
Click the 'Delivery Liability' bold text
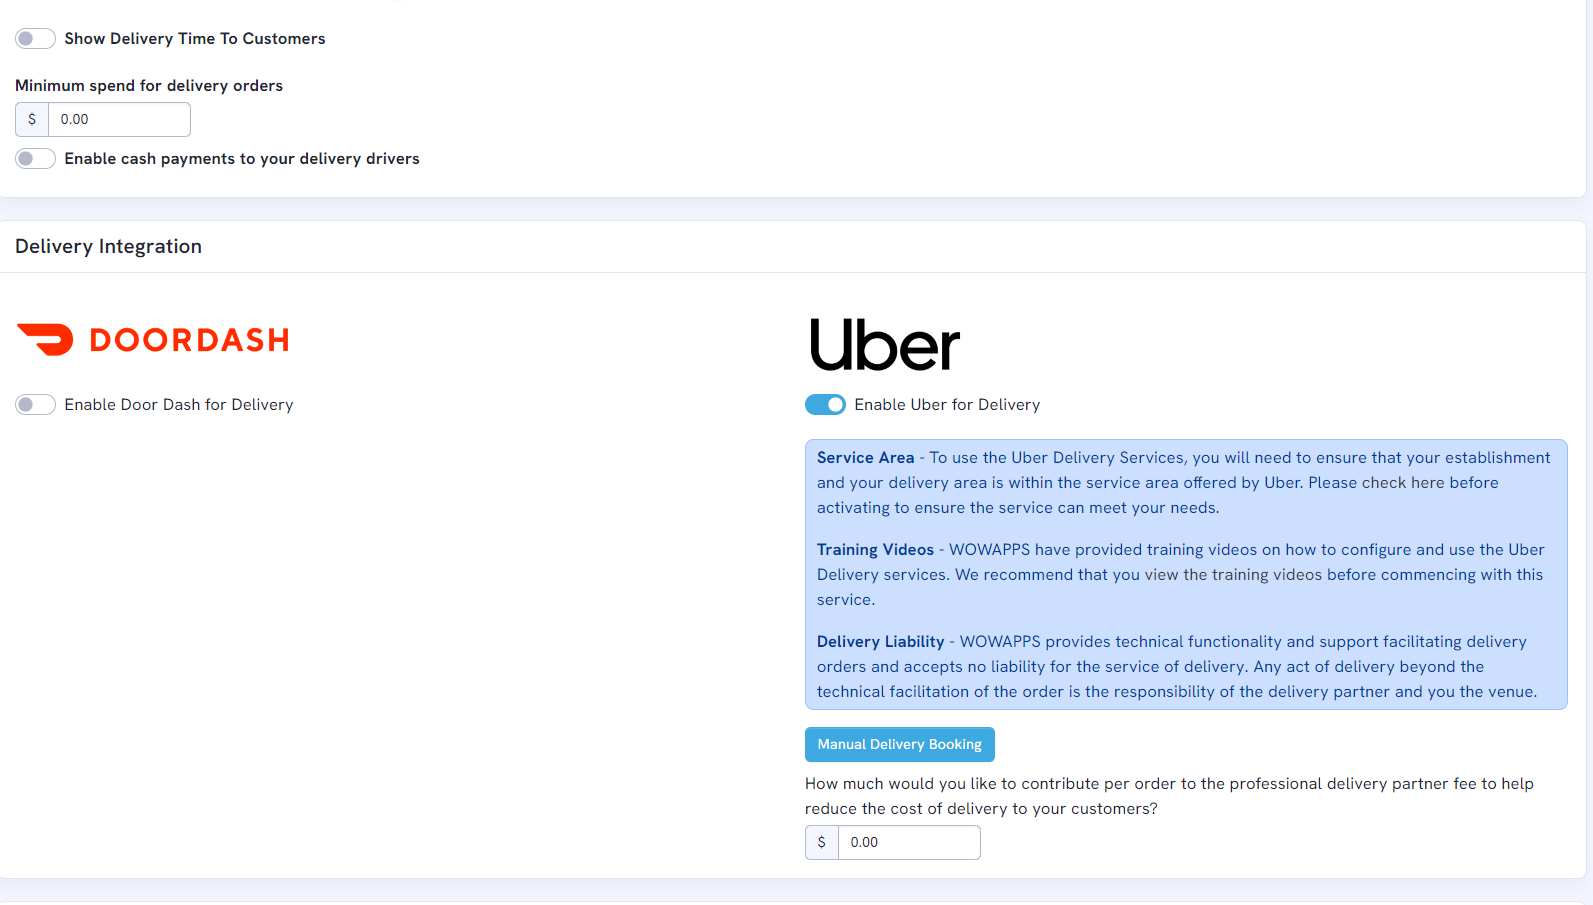[x=880, y=642]
